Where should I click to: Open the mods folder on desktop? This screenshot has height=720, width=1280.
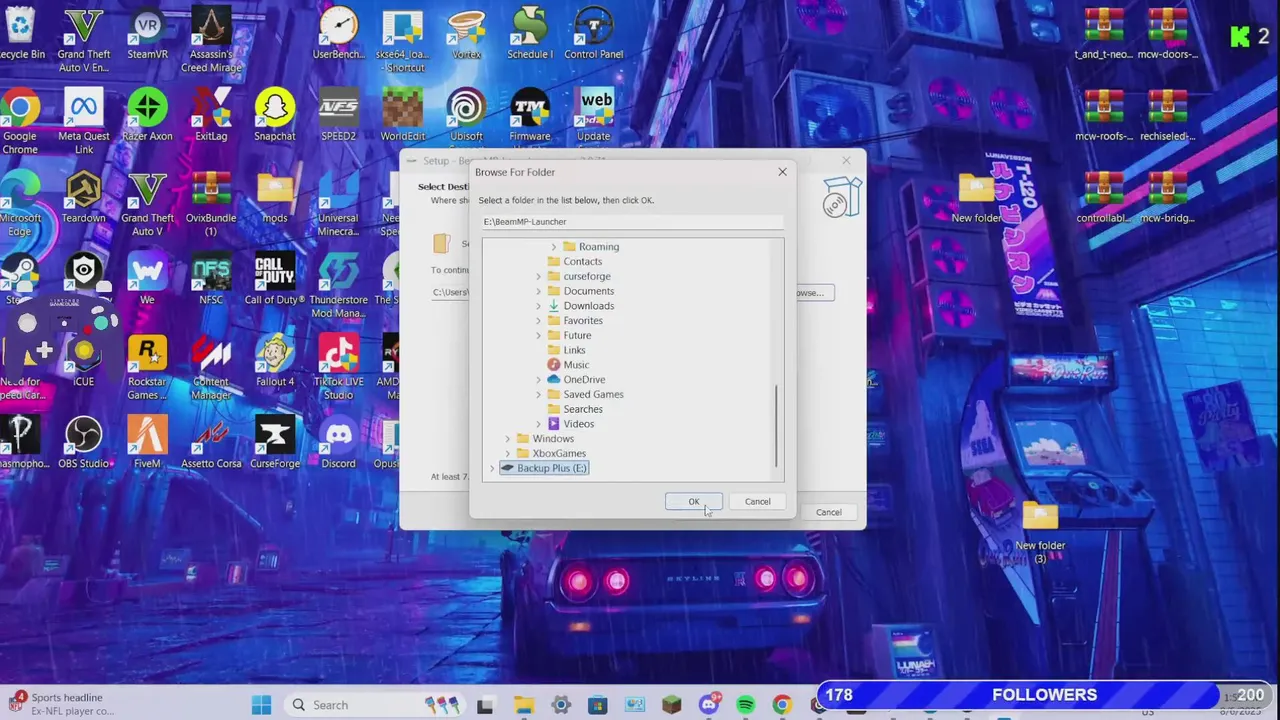275,199
